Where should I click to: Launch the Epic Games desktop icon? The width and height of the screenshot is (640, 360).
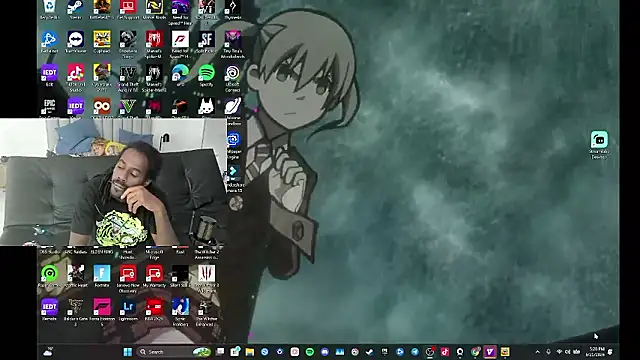tap(49, 108)
